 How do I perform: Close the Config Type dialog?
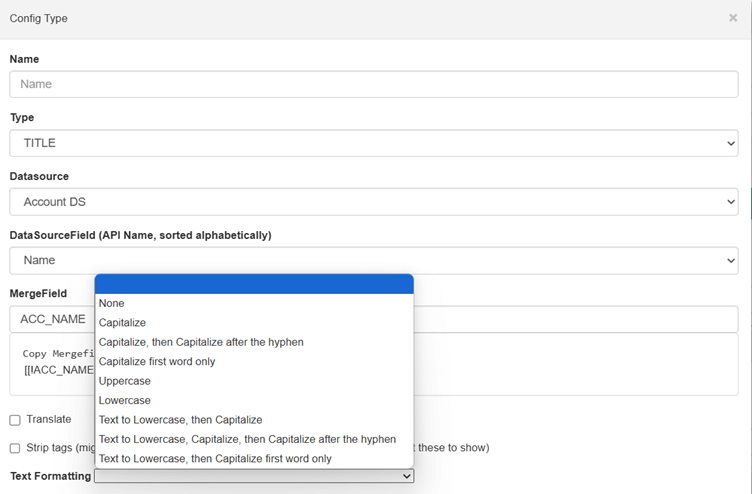733,18
